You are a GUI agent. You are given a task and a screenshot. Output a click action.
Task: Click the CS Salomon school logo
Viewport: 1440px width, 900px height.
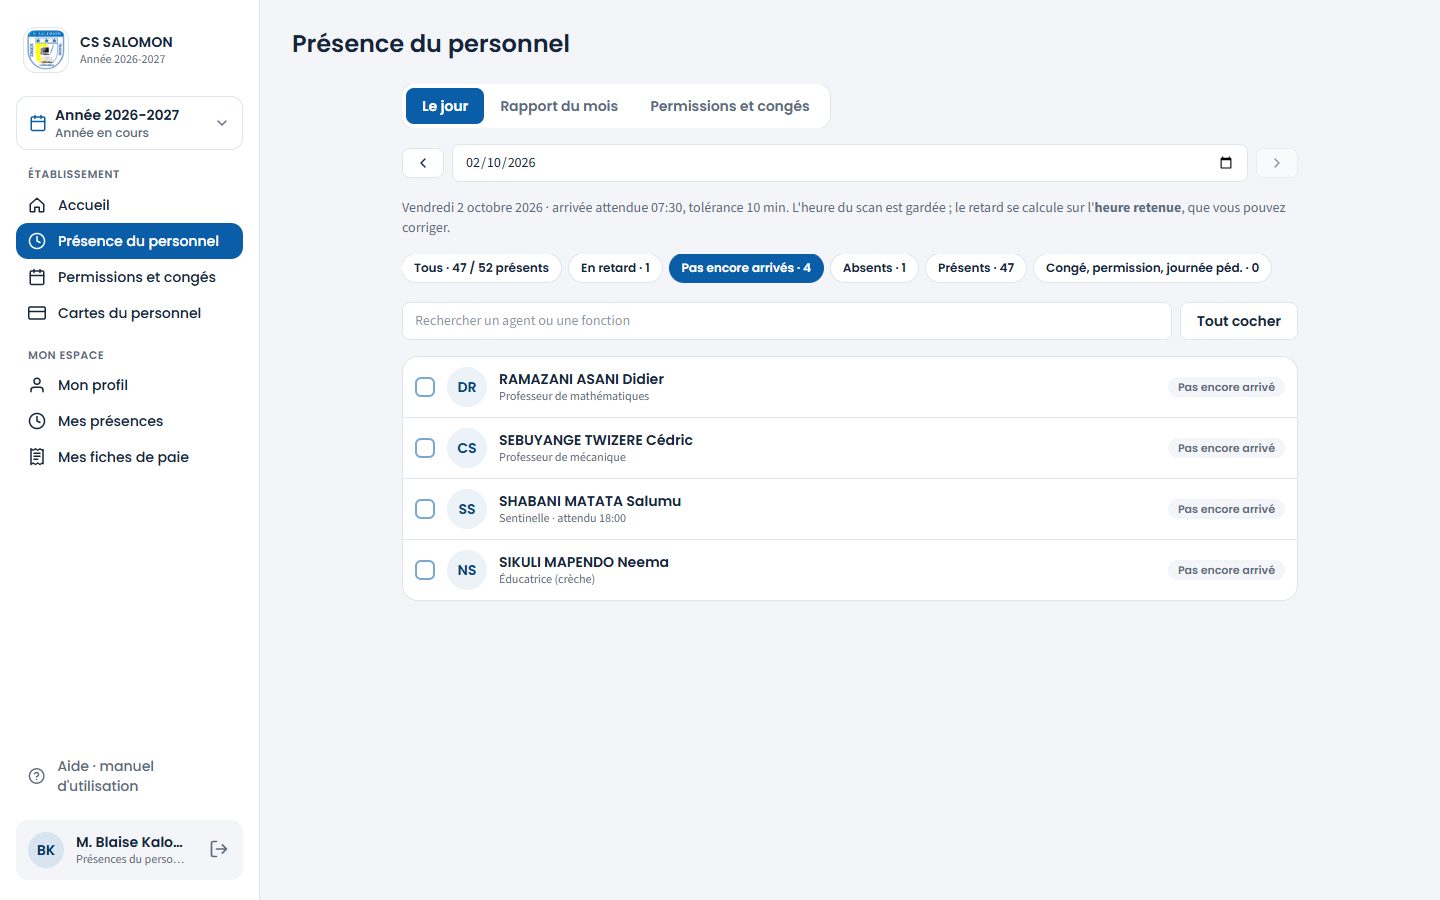46,50
